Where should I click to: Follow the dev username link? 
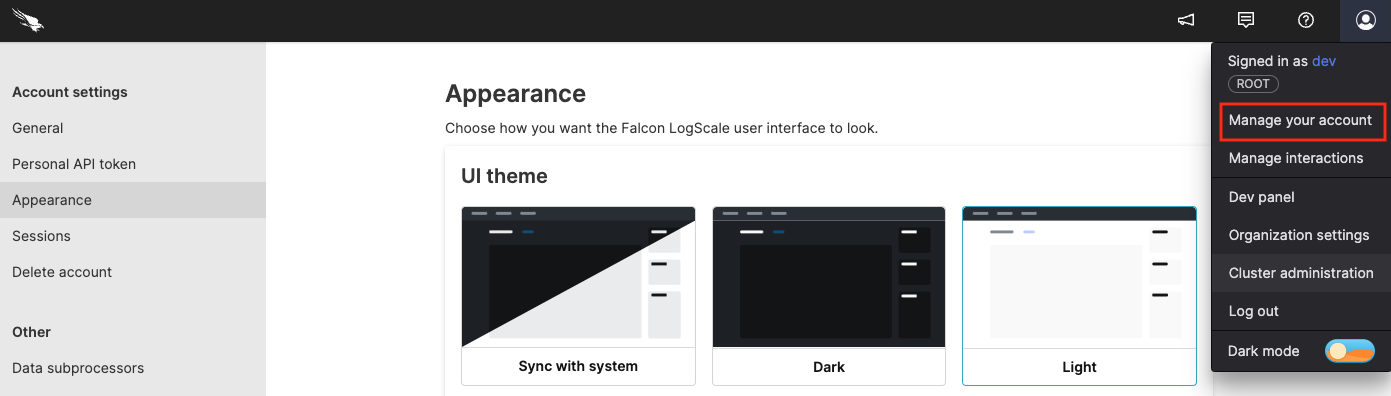1324,61
